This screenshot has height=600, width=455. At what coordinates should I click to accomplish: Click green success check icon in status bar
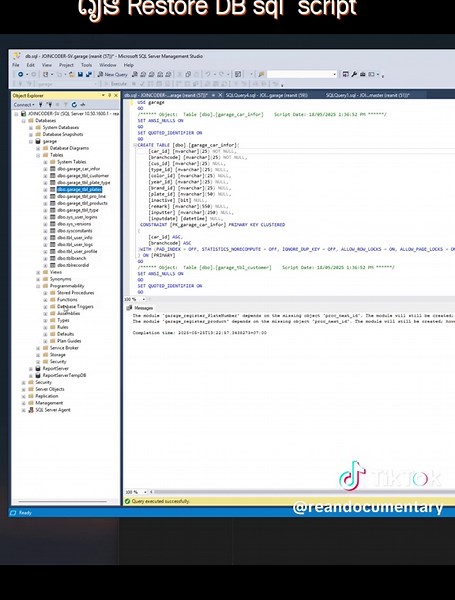127,501
